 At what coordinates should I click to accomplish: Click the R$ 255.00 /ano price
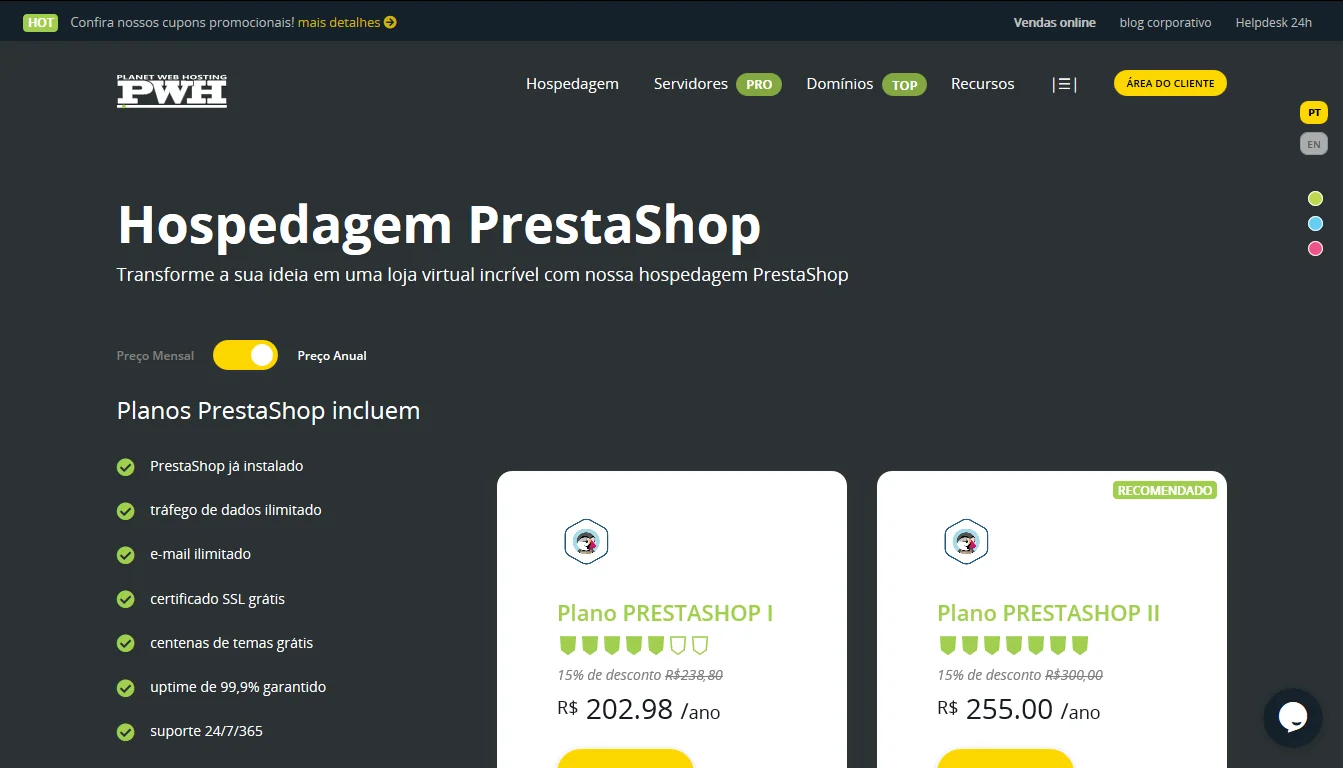(1019, 710)
